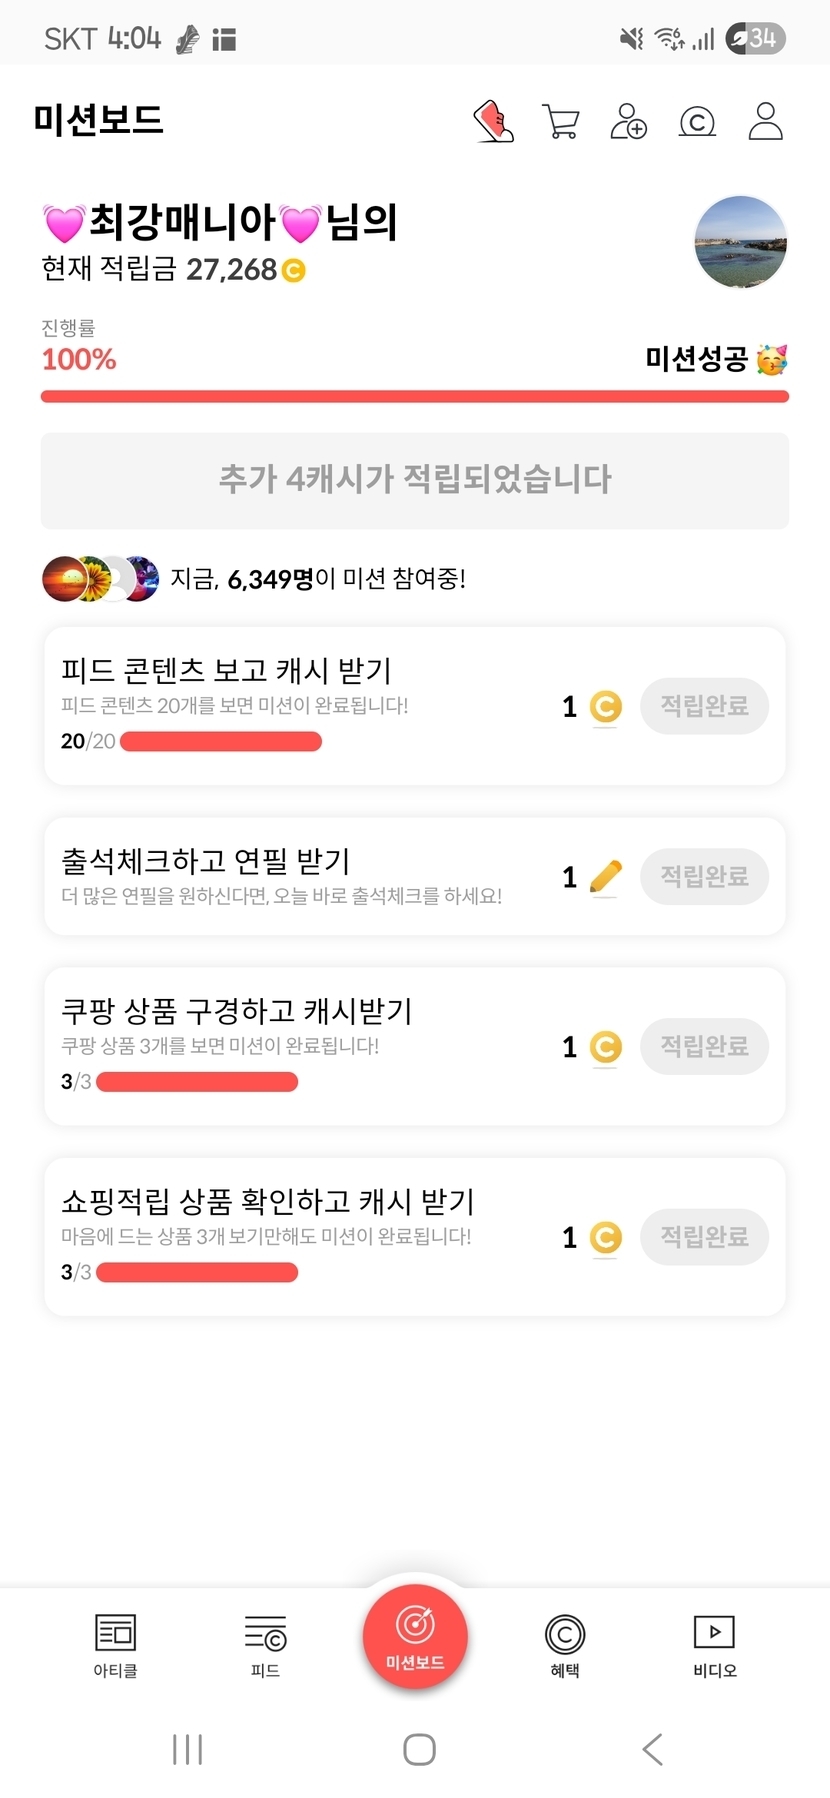Viewport: 830px width, 1798px height.
Task: Switch to the 비디오 tab
Action: coord(714,1645)
